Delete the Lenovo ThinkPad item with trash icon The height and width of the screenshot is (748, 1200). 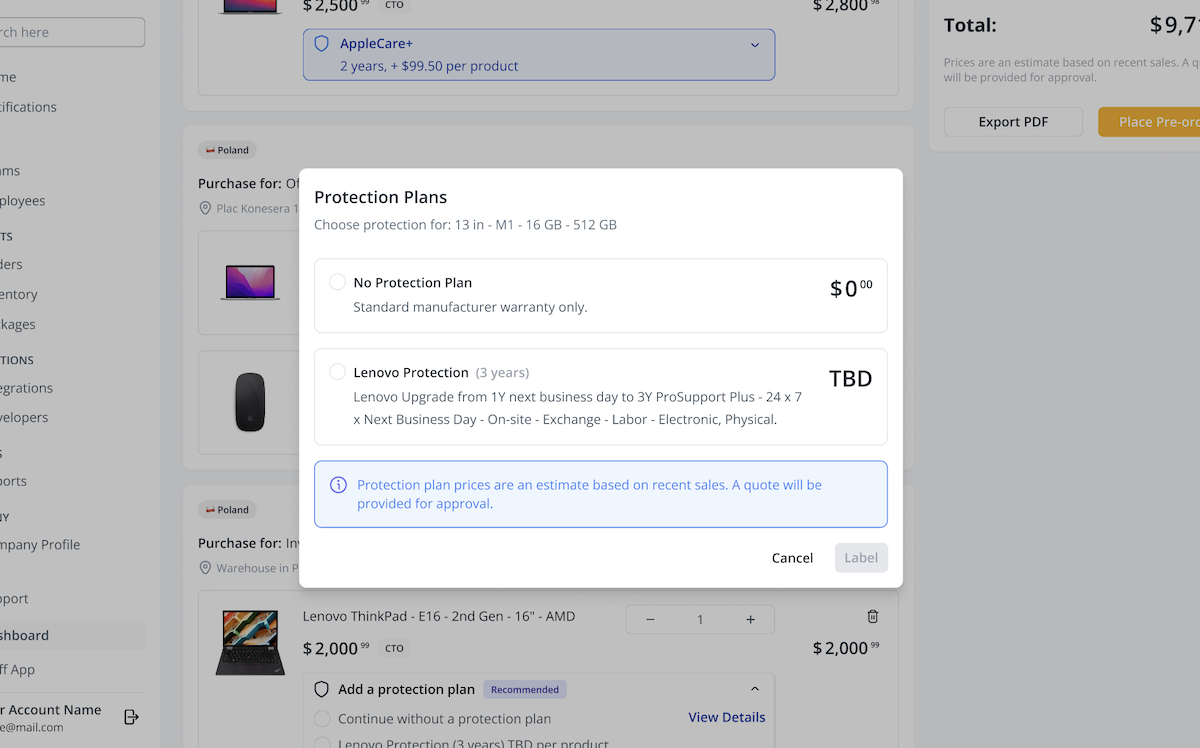(x=872, y=617)
